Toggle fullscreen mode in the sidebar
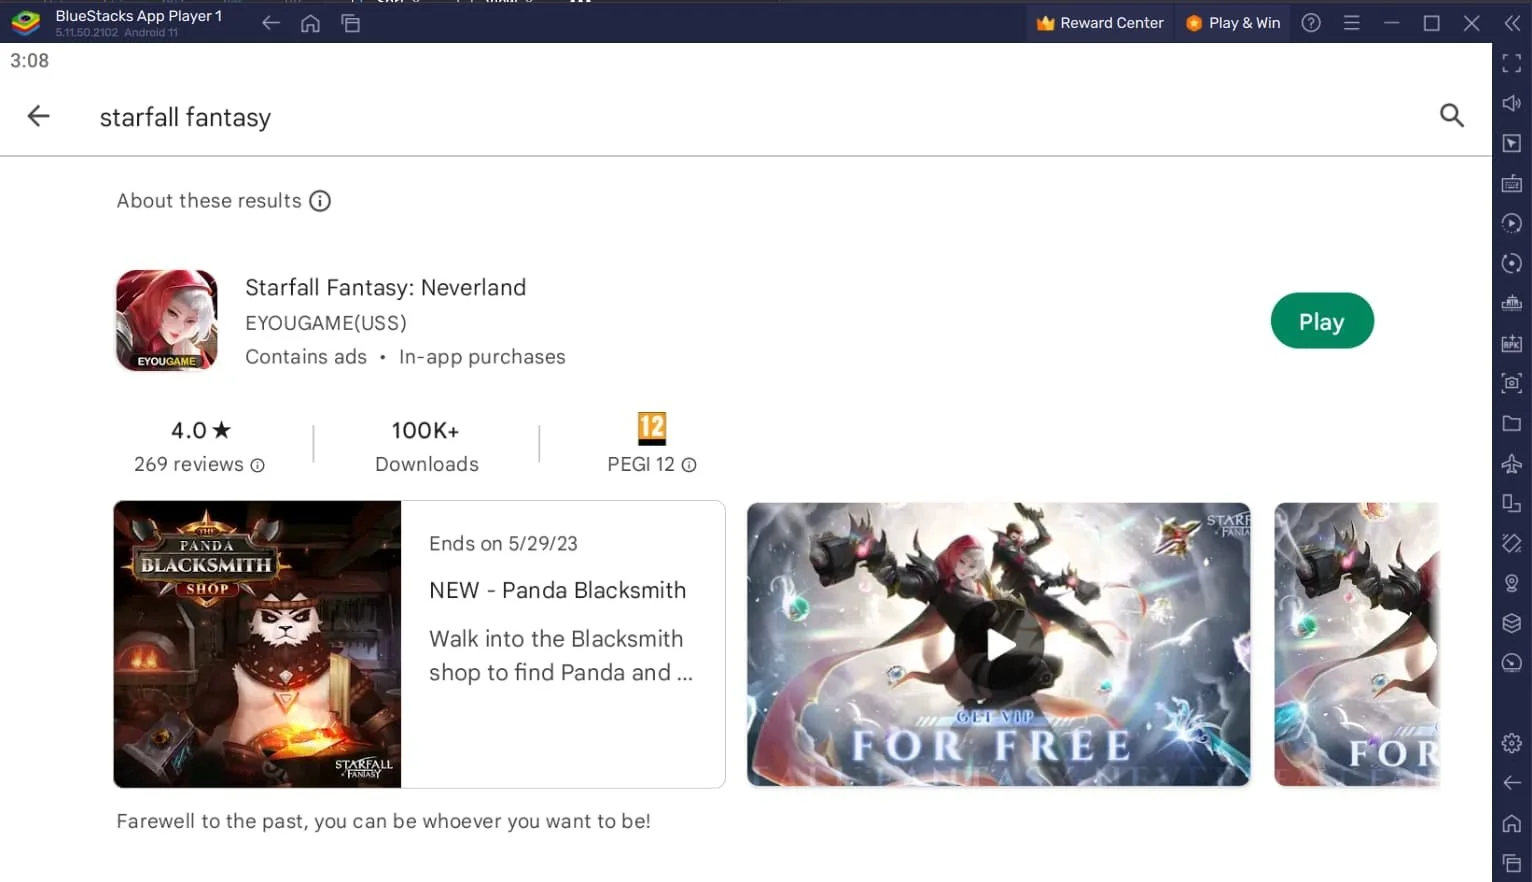 click(1512, 63)
